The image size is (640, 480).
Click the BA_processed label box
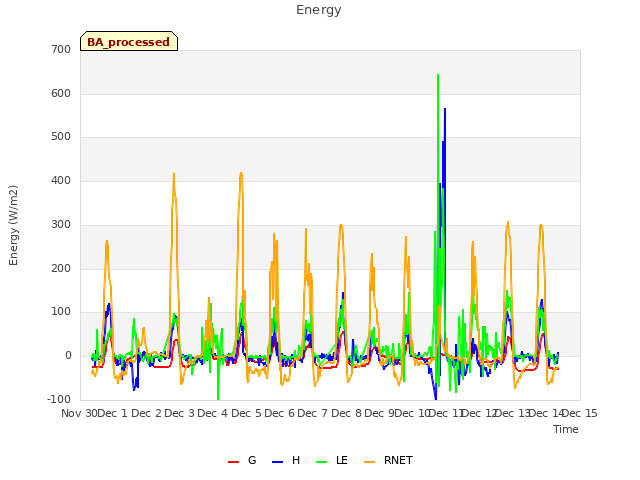[x=129, y=41]
